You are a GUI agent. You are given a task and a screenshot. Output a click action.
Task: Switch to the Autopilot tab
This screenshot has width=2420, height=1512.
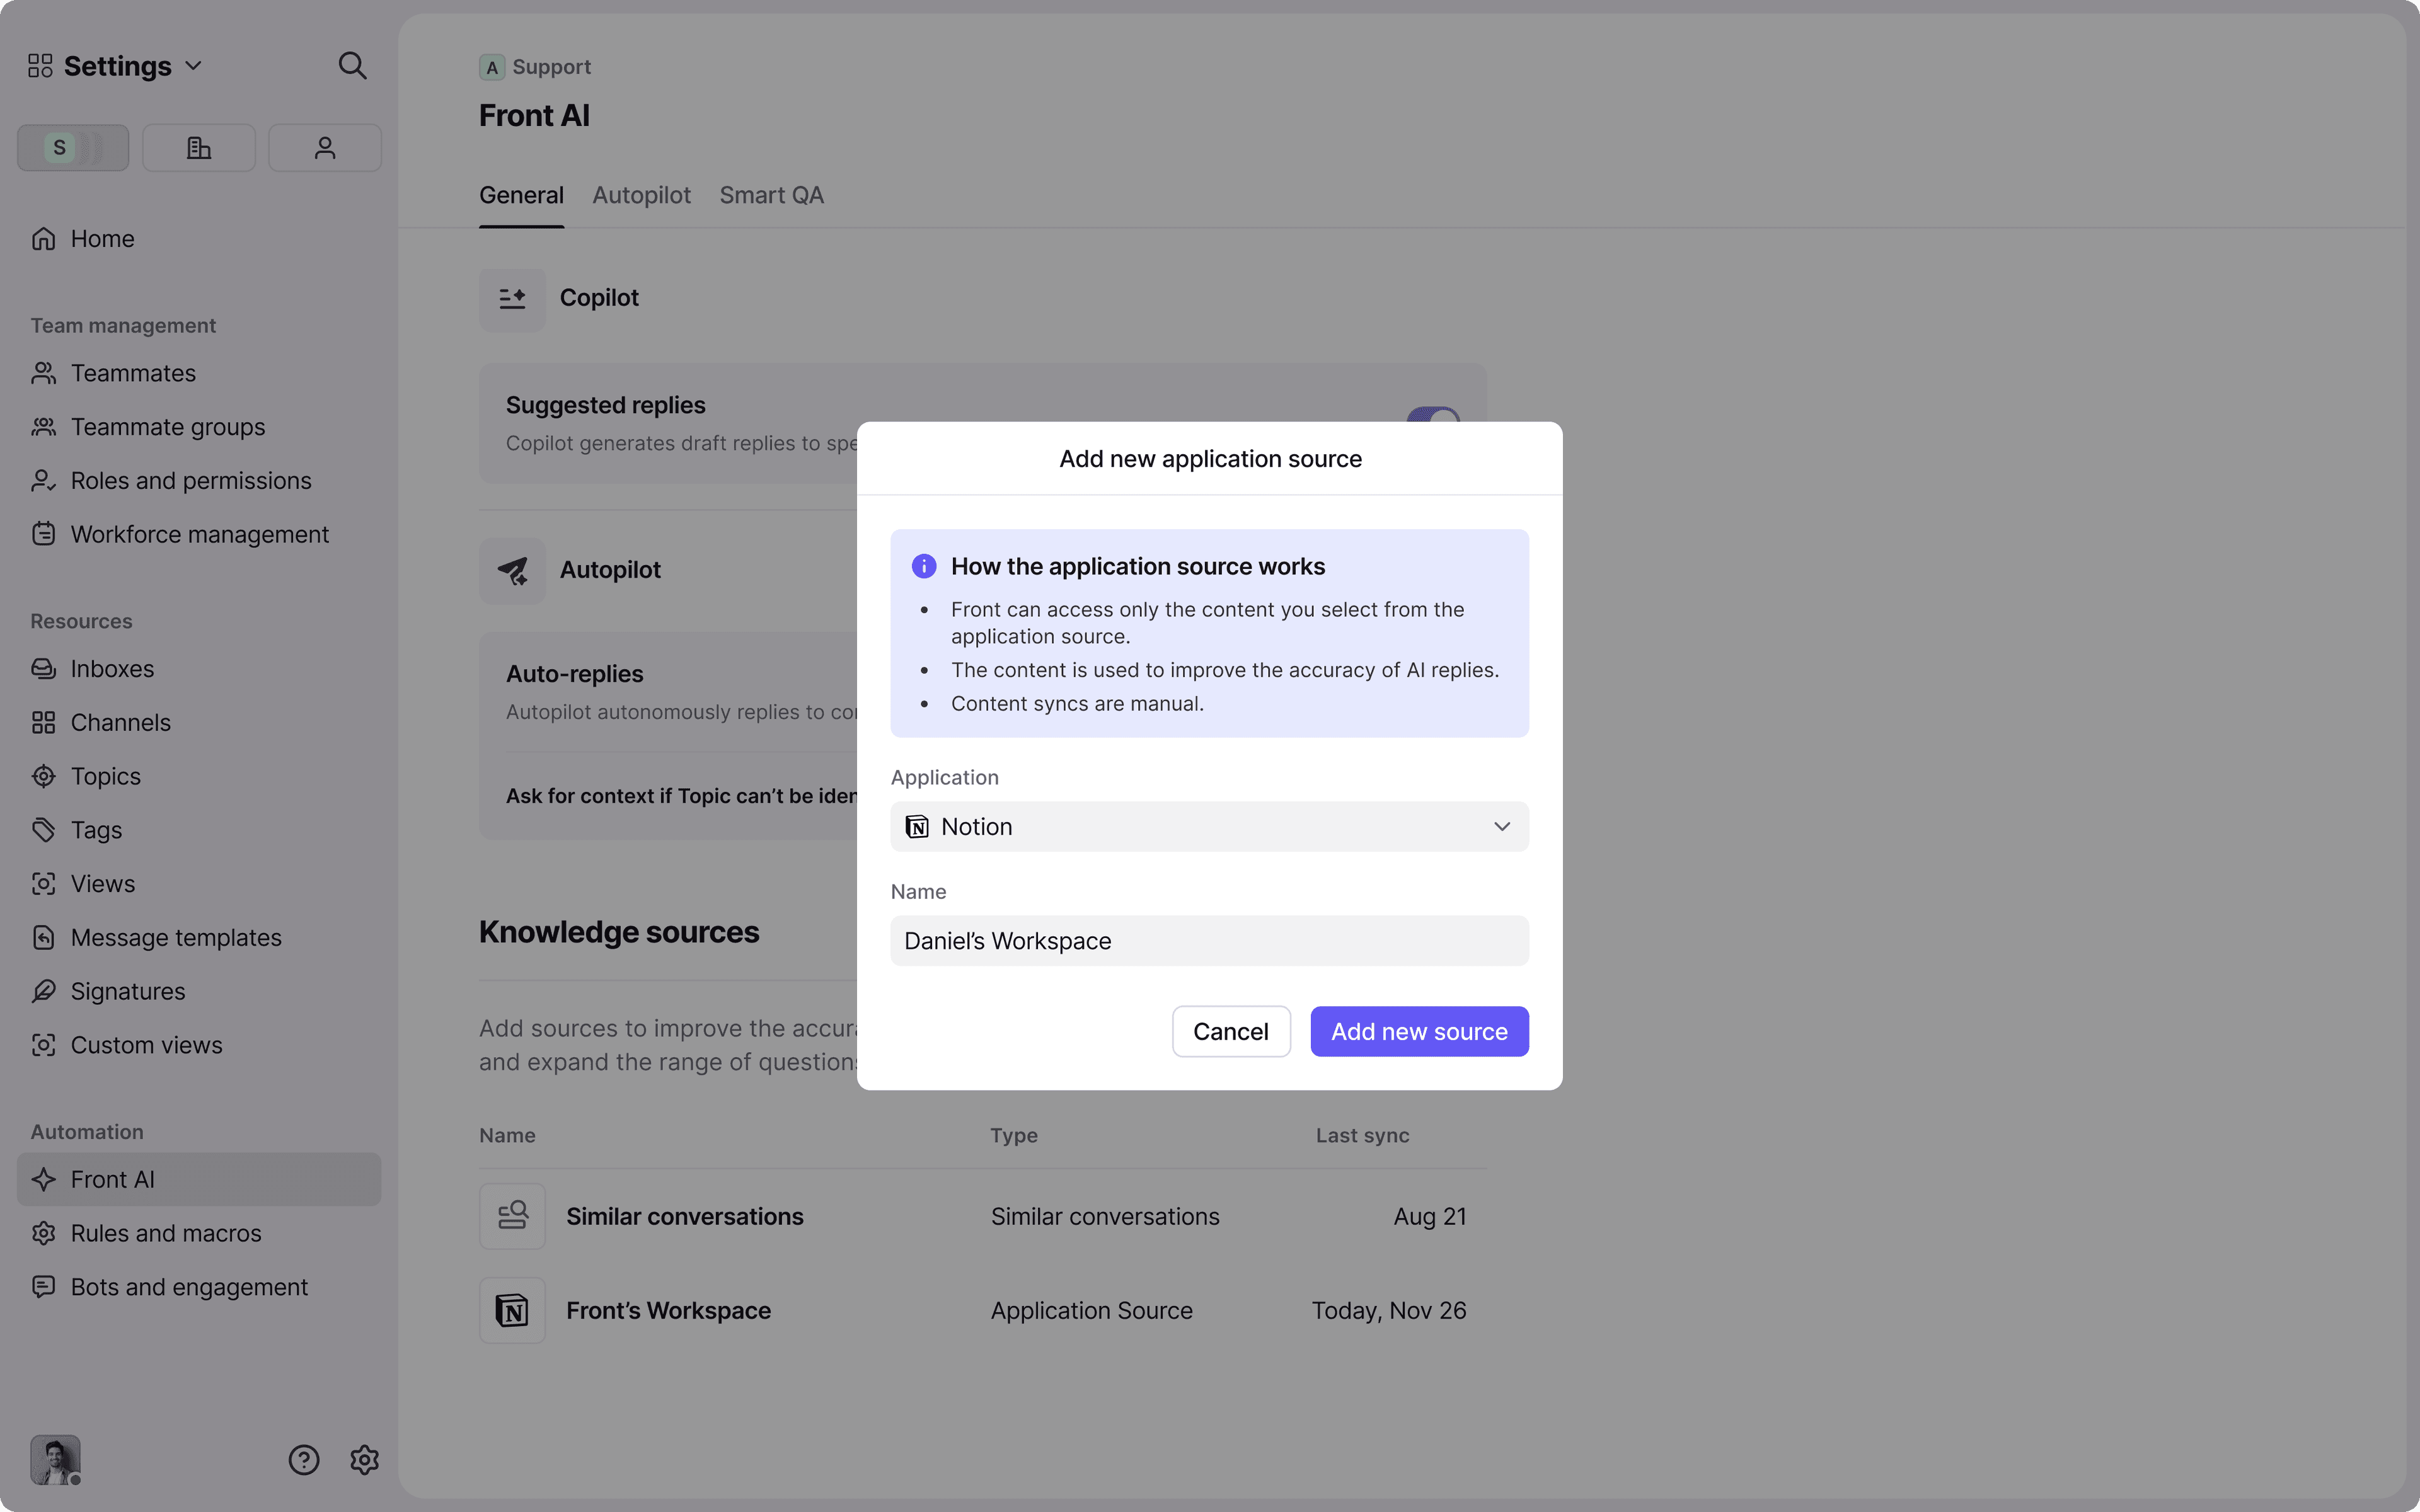tap(641, 195)
